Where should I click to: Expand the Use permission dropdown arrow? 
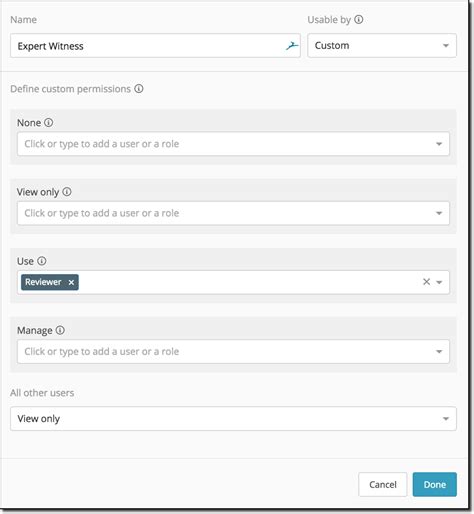[439, 282]
